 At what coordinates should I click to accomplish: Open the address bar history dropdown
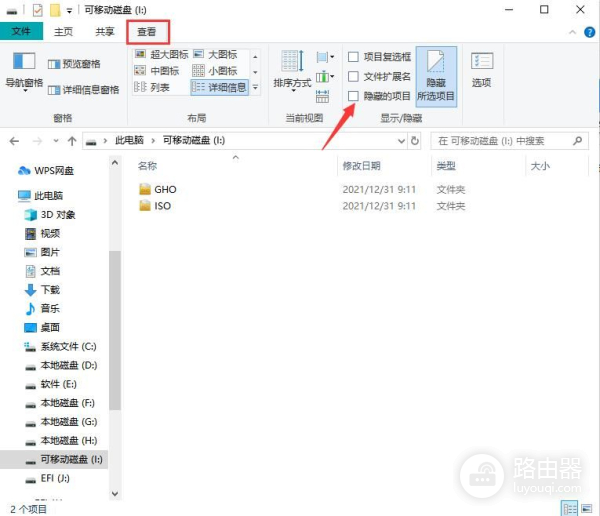[x=401, y=141]
